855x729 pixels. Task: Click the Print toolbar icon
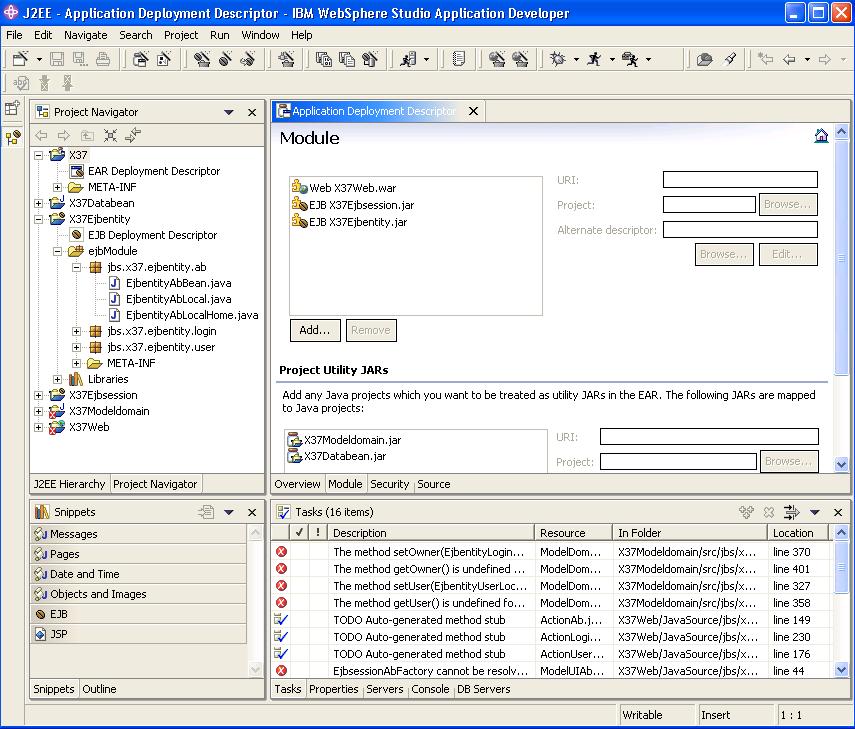pyautogui.click(x=103, y=59)
